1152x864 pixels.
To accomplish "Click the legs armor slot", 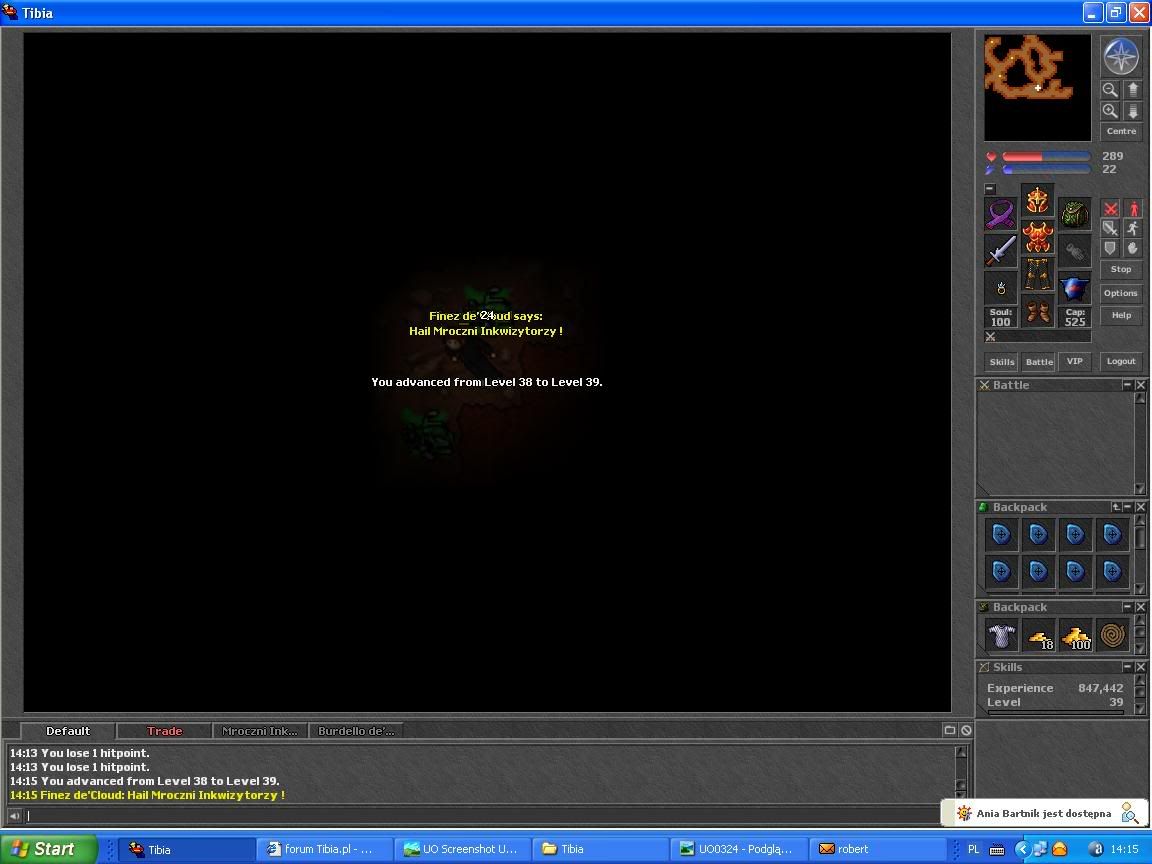I will tap(1037, 273).
